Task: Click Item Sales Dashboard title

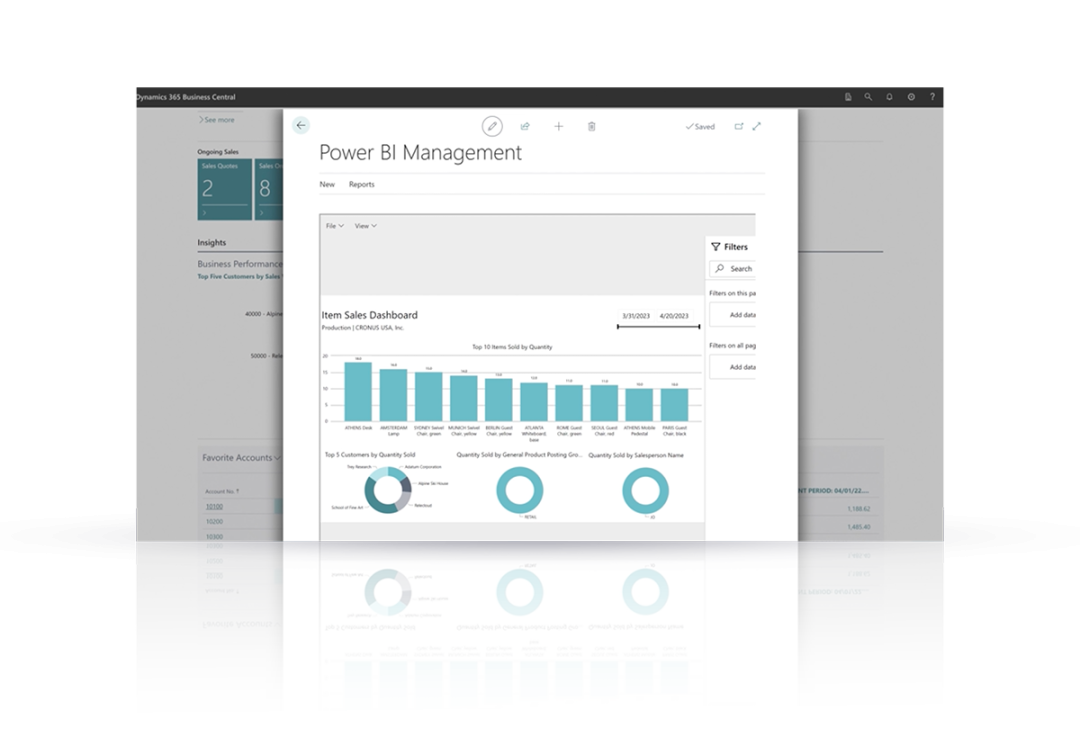Action: [369, 315]
